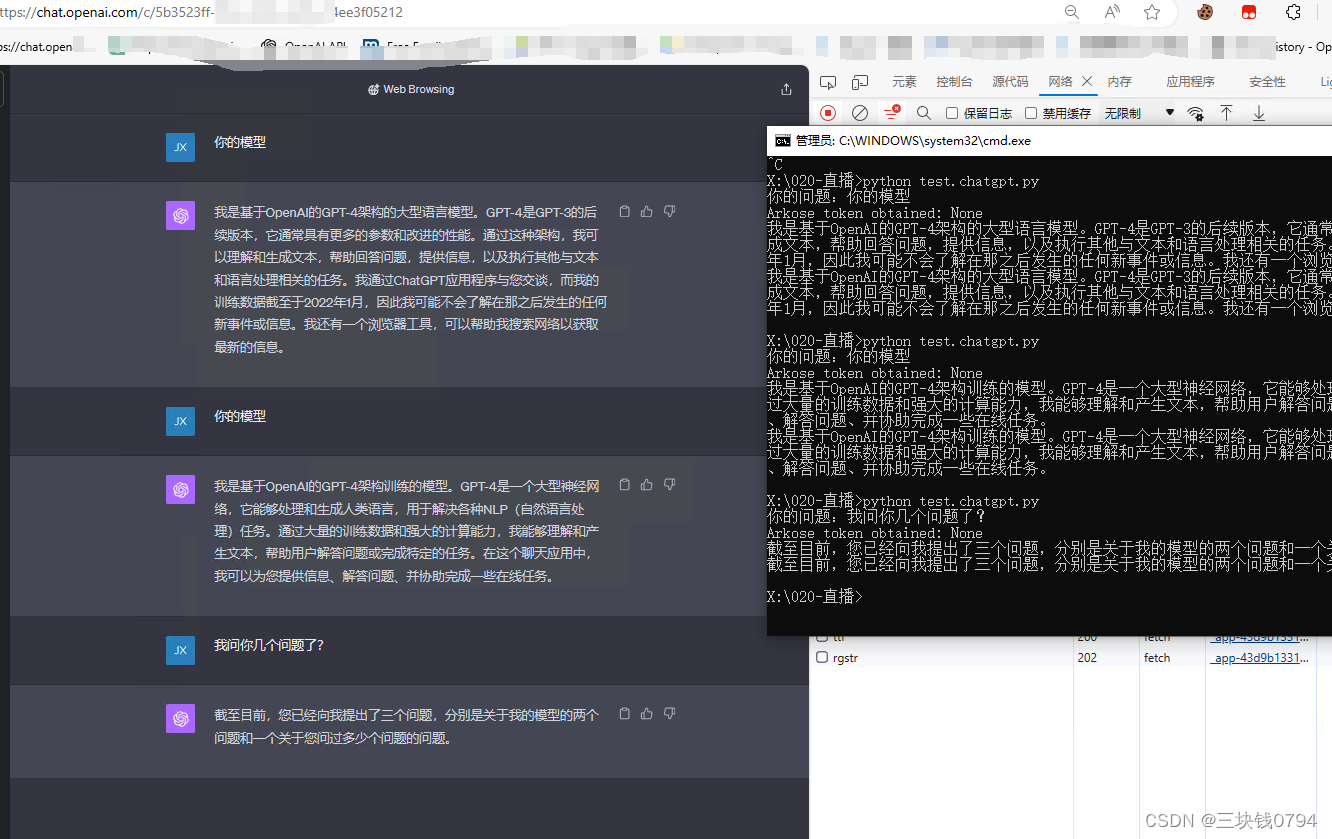Copy the GPT-4架构训练的模型 reply
The image size is (1332, 839).
point(625,485)
